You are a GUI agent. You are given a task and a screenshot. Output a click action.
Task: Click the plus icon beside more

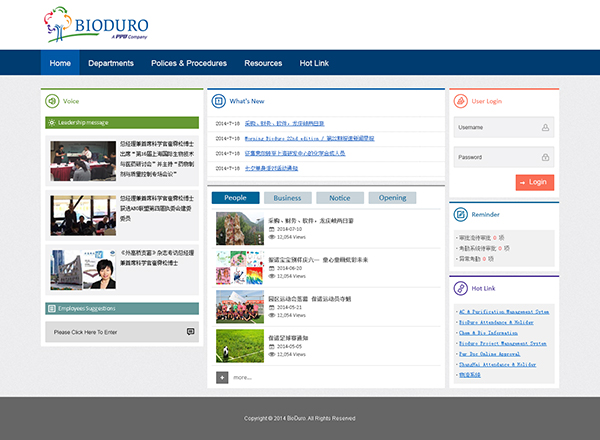click(x=222, y=377)
